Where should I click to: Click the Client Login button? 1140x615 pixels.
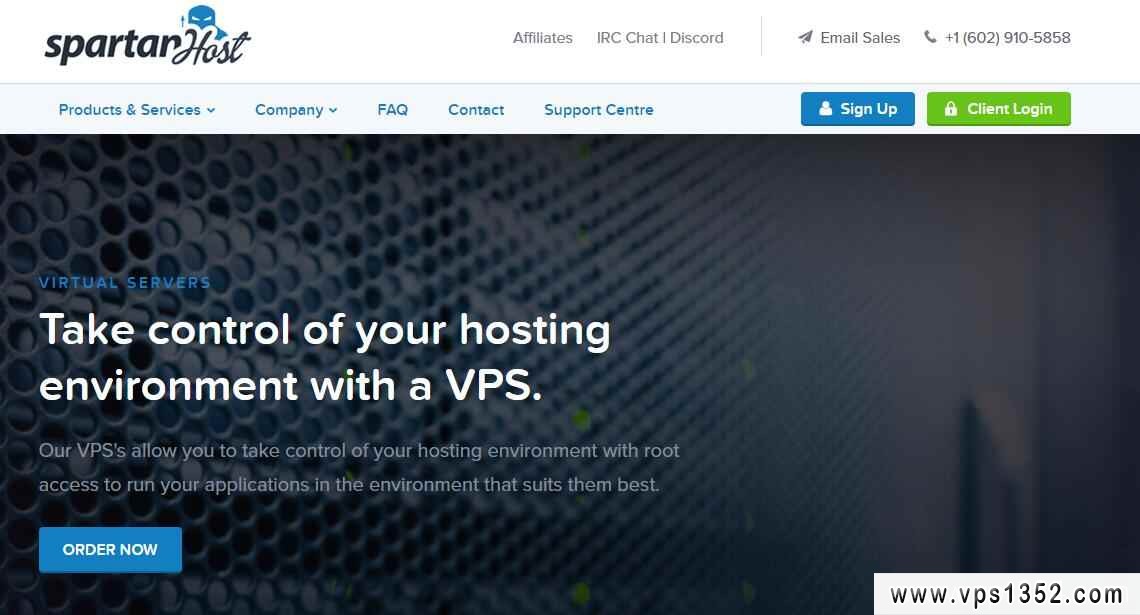coord(998,109)
